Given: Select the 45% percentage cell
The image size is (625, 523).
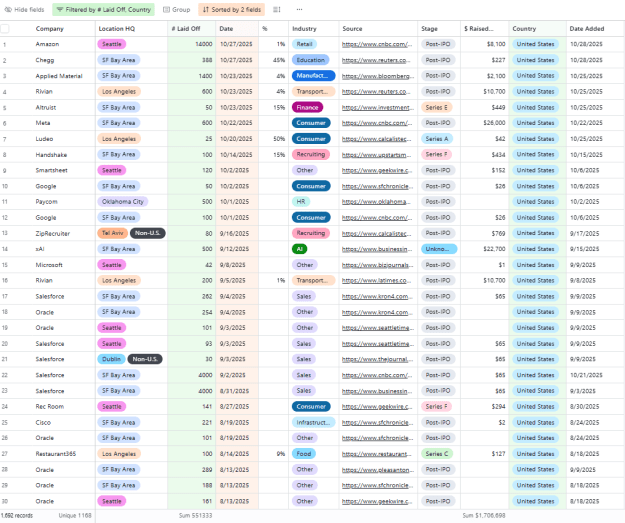Looking at the screenshot, I should pyautogui.click(x=273, y=60).
